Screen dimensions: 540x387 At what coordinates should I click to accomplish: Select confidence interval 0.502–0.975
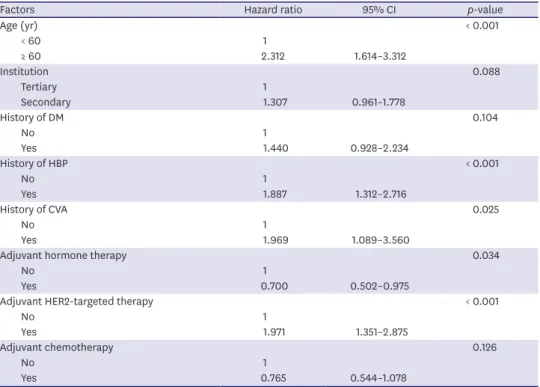coord(380,286)
